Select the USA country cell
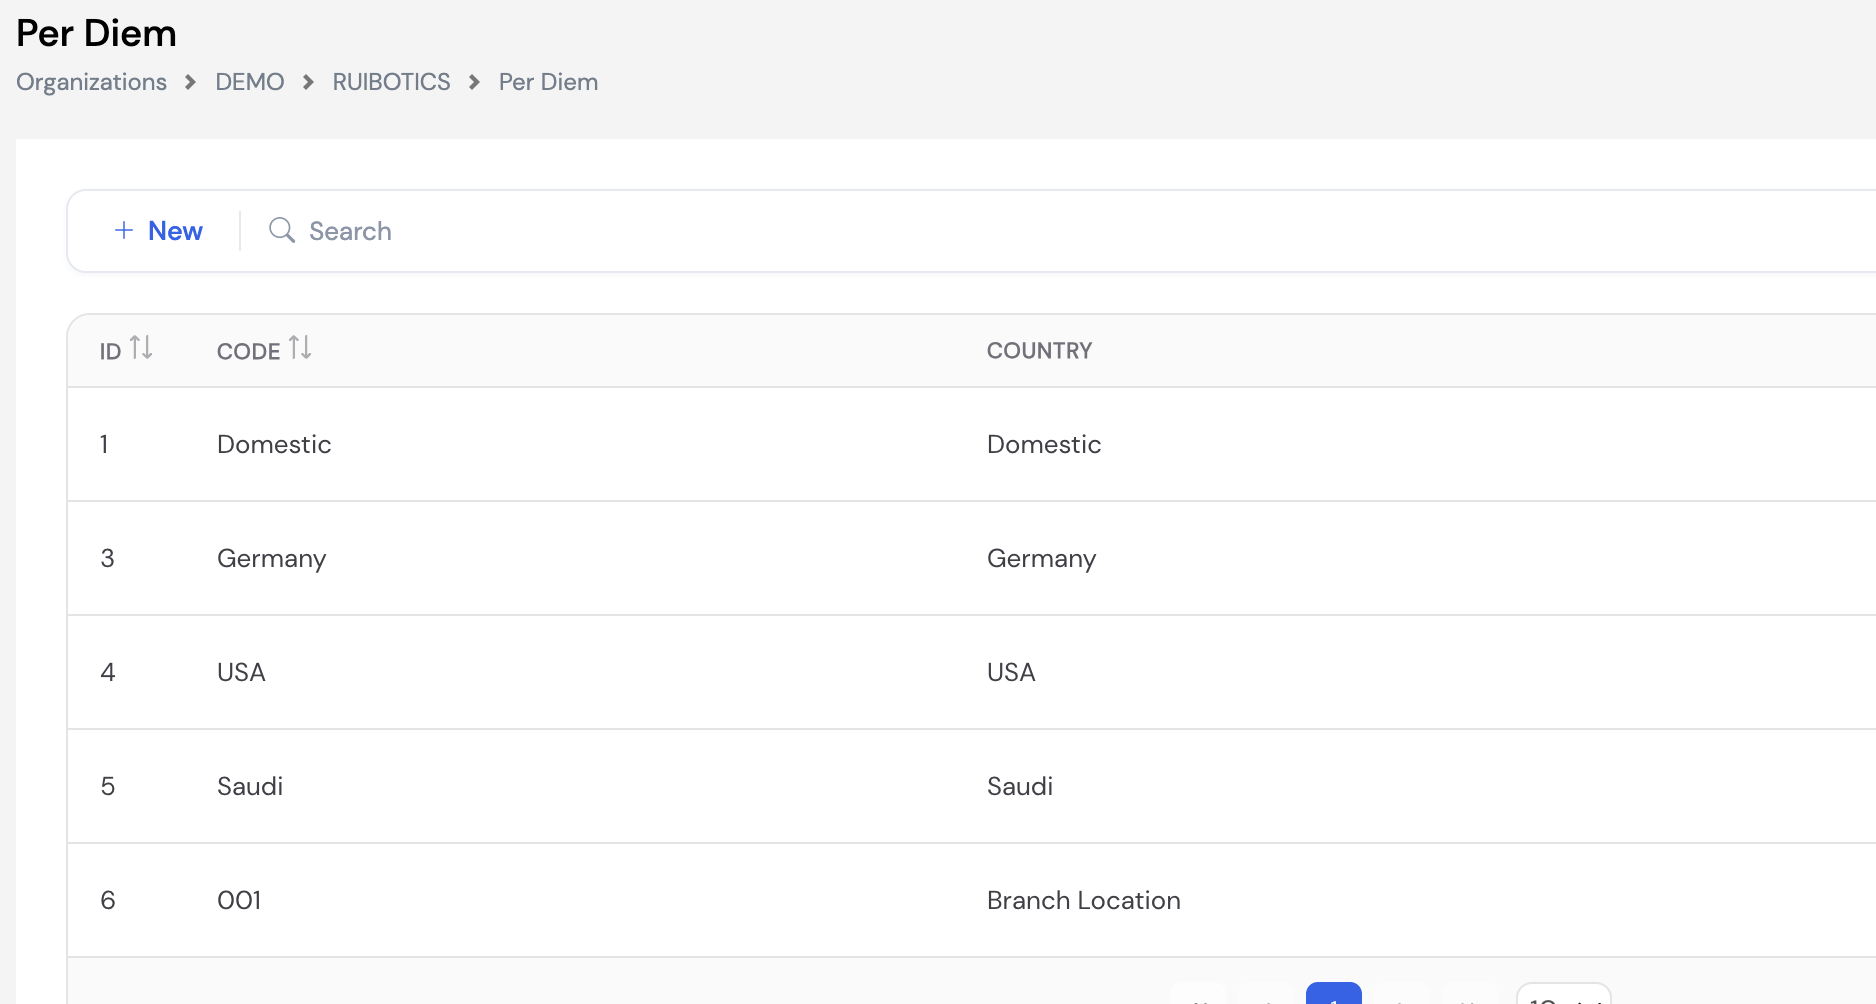1876x1004 pixels. (1011, 672)
